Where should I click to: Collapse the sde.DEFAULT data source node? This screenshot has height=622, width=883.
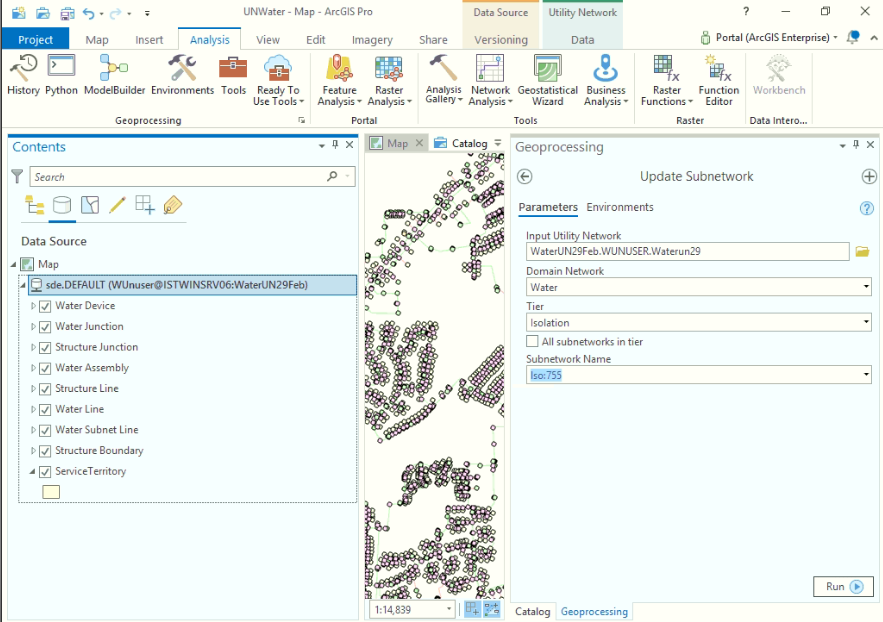23,285
